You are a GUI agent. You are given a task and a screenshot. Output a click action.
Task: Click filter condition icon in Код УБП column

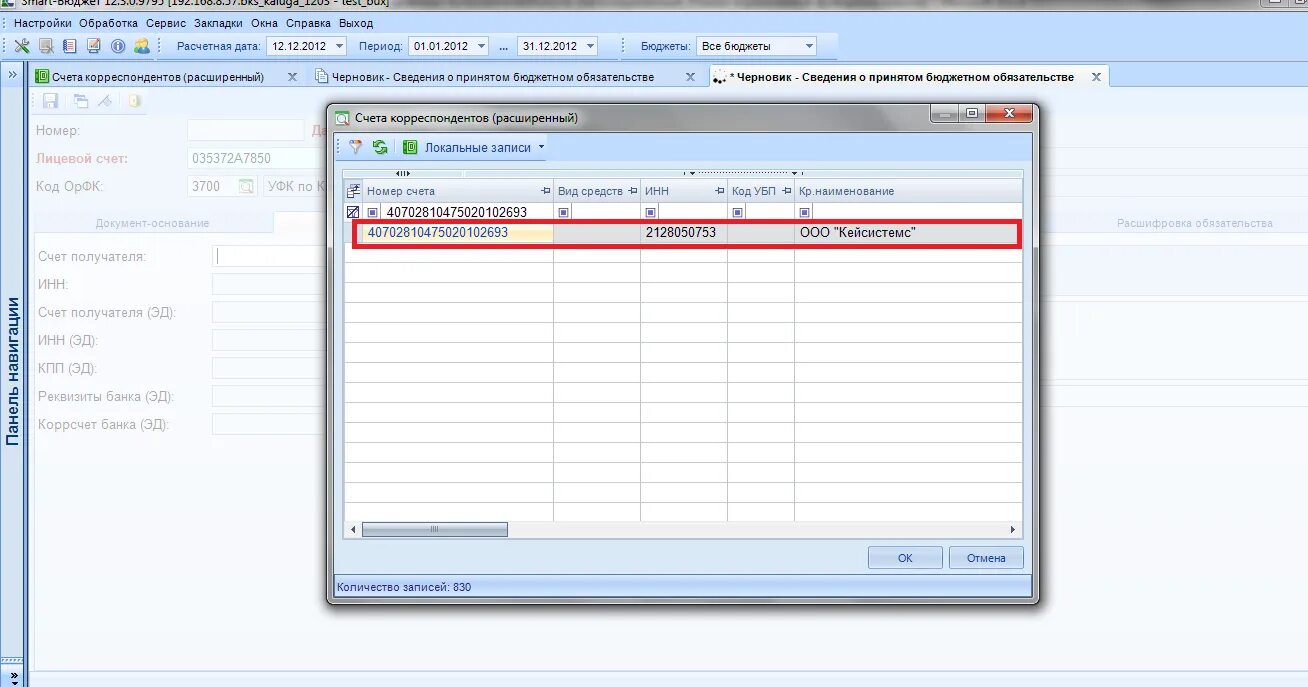tap(737, 212)
